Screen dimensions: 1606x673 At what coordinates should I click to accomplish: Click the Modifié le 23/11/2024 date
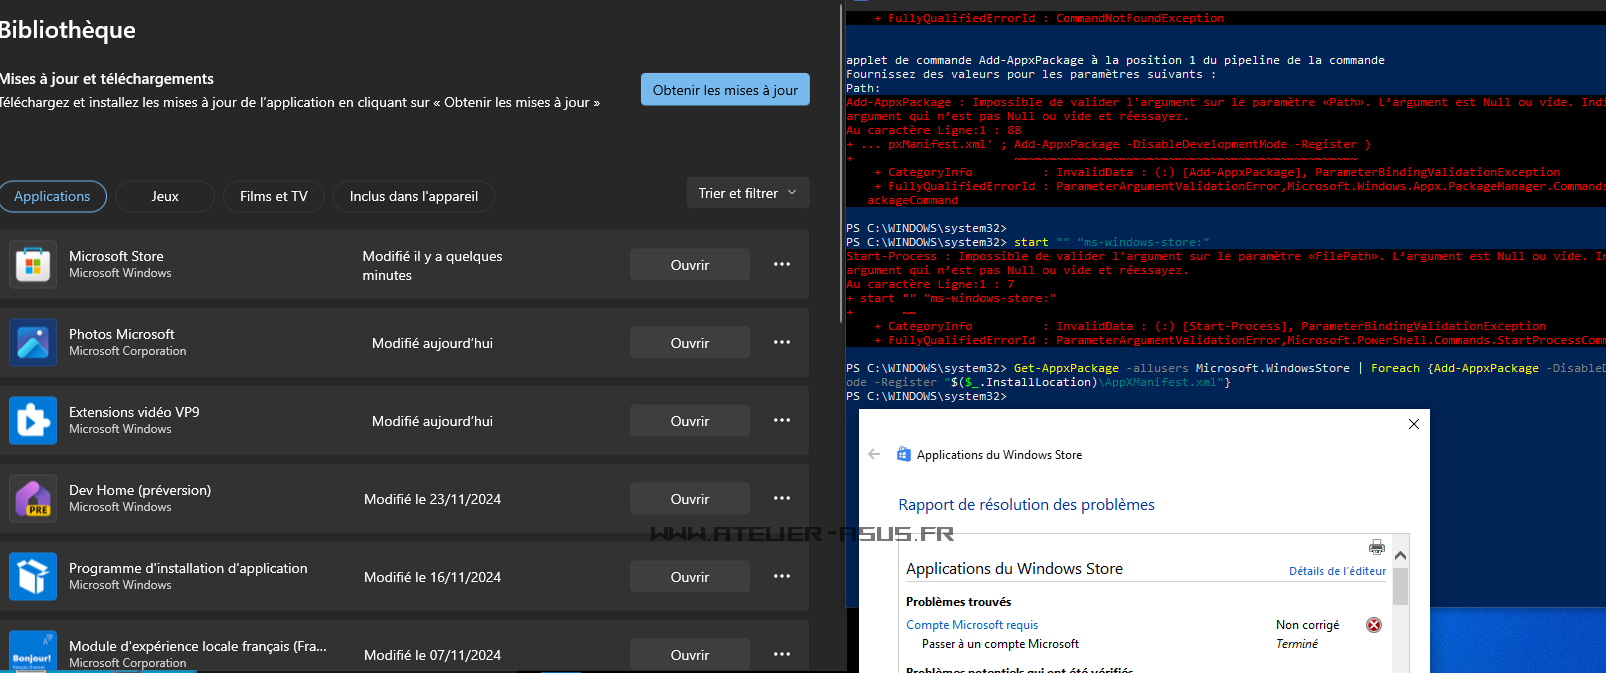pyautogui.click(x=432, y=499)
